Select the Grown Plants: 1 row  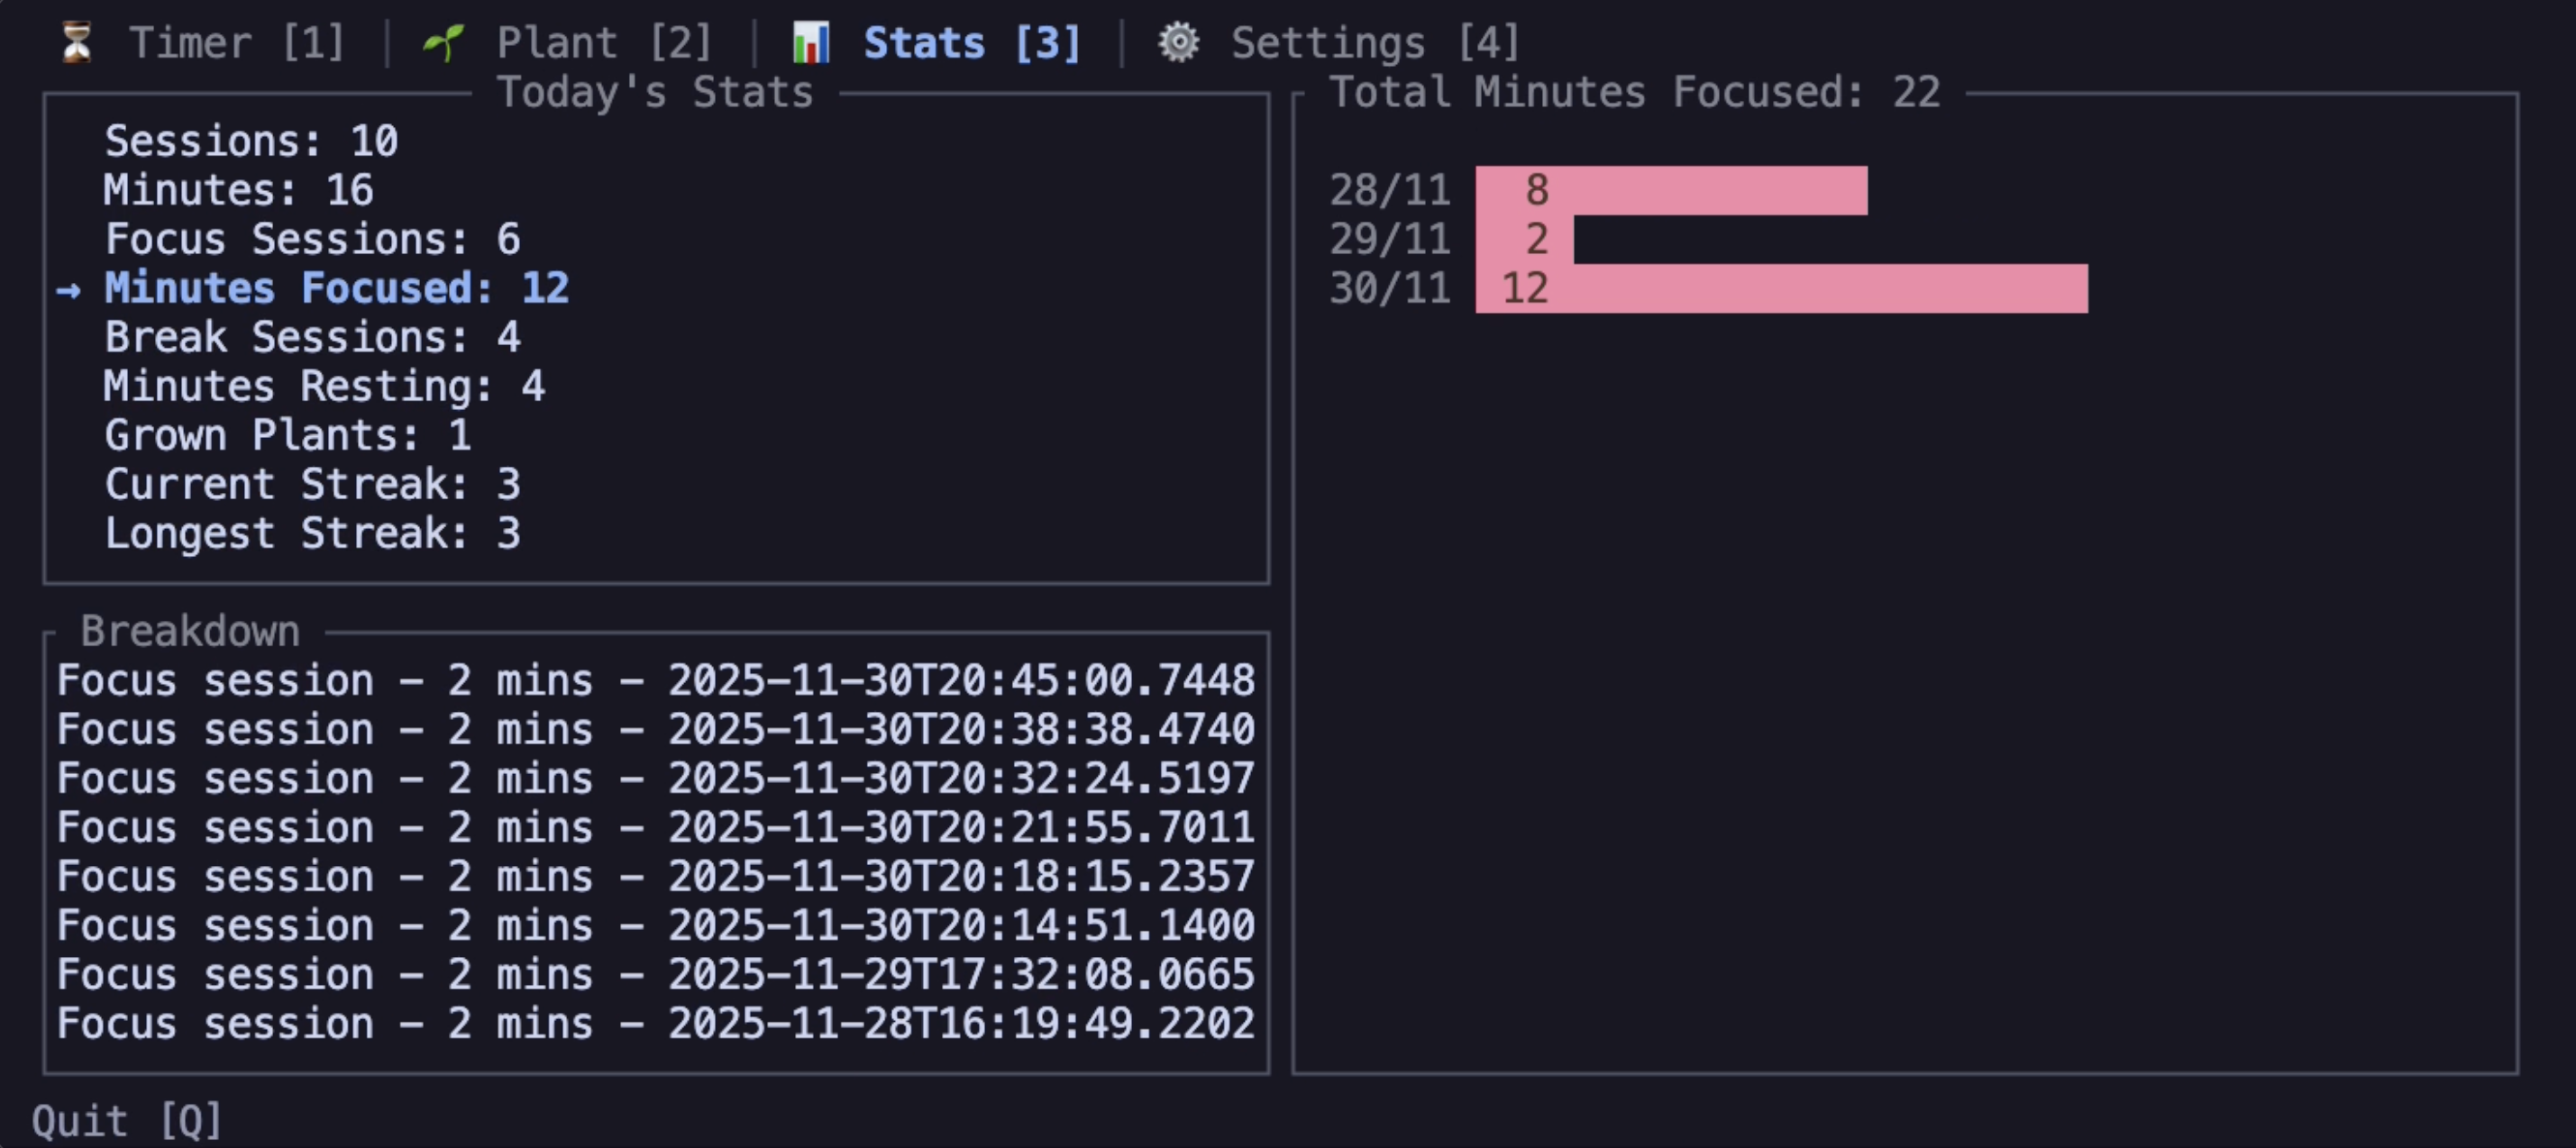click(288, 435)
